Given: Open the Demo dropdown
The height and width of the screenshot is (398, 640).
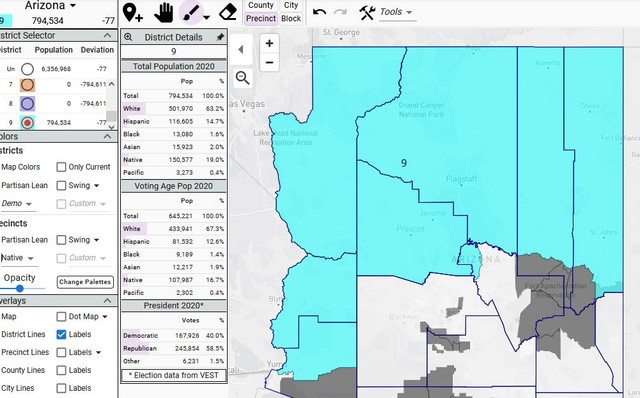Looking at the screenshot, I should click(17, 203).
